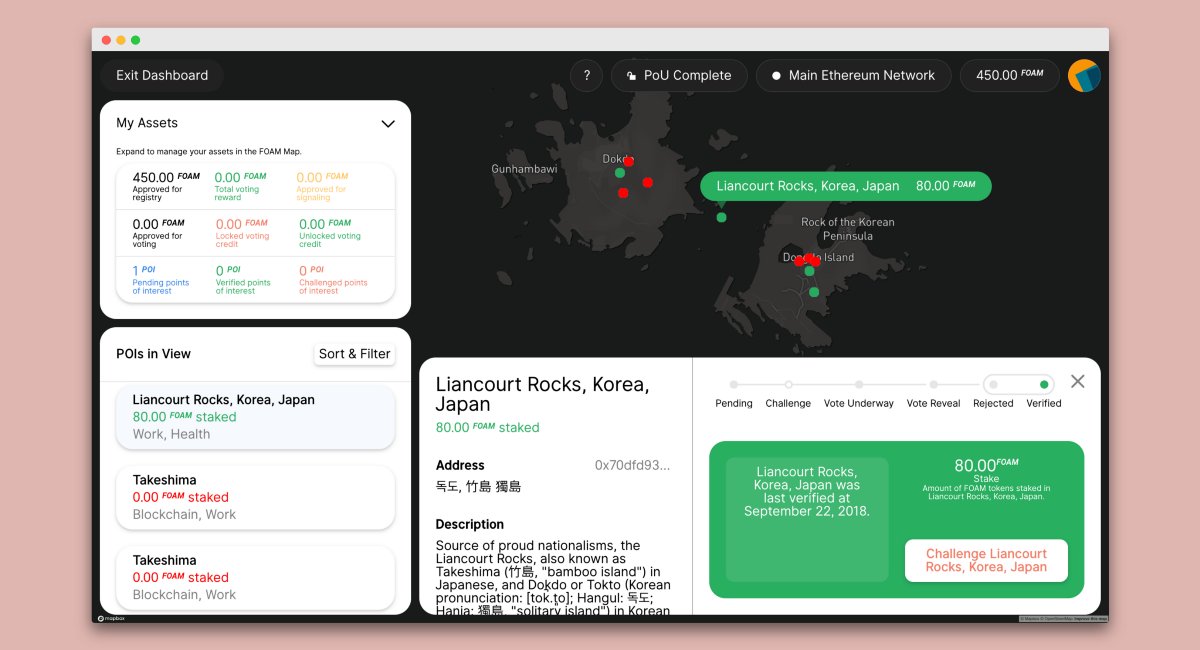The height and width of the screenshot is (650, 1200).
Task: Select the Liancourt Rocks POI list item
Action: tap(255, 416)
